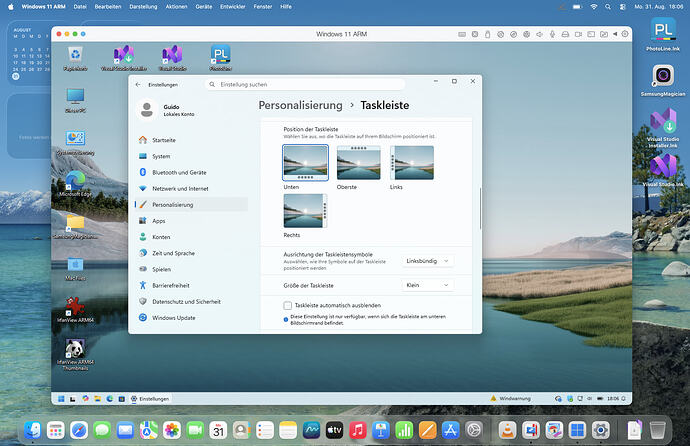Open the IrfanView ARM64 desktop icon
Image resolution: width=690 pixels, height=446 pixels.
(75, 309)
